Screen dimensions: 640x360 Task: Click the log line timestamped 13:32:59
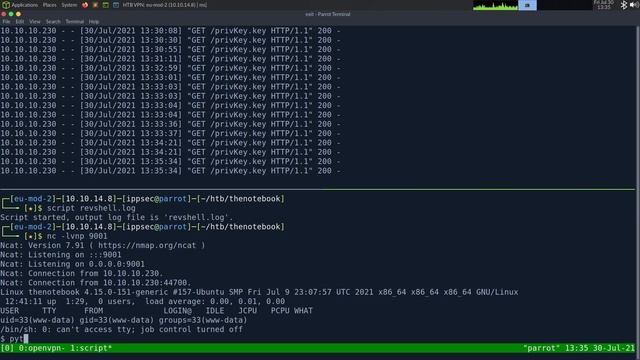[x=170, y=68]
